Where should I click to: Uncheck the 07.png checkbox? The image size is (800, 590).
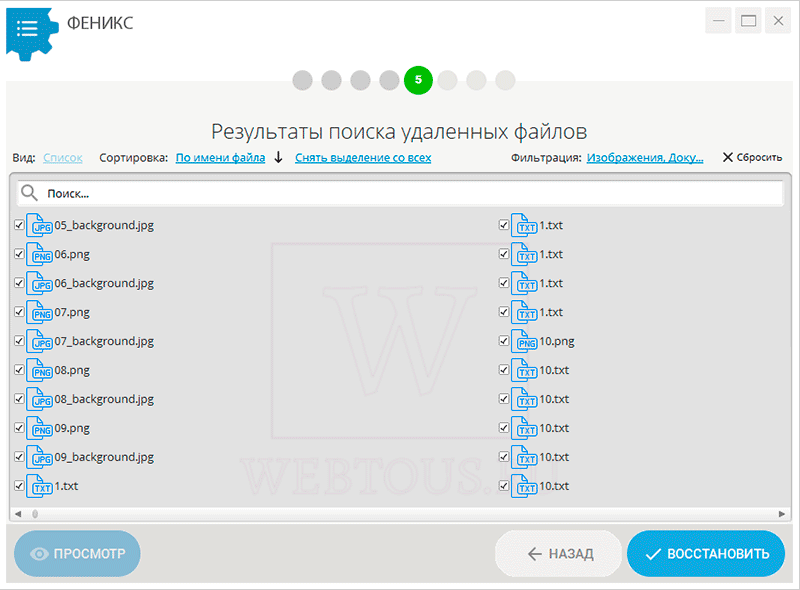coord(19,312)
